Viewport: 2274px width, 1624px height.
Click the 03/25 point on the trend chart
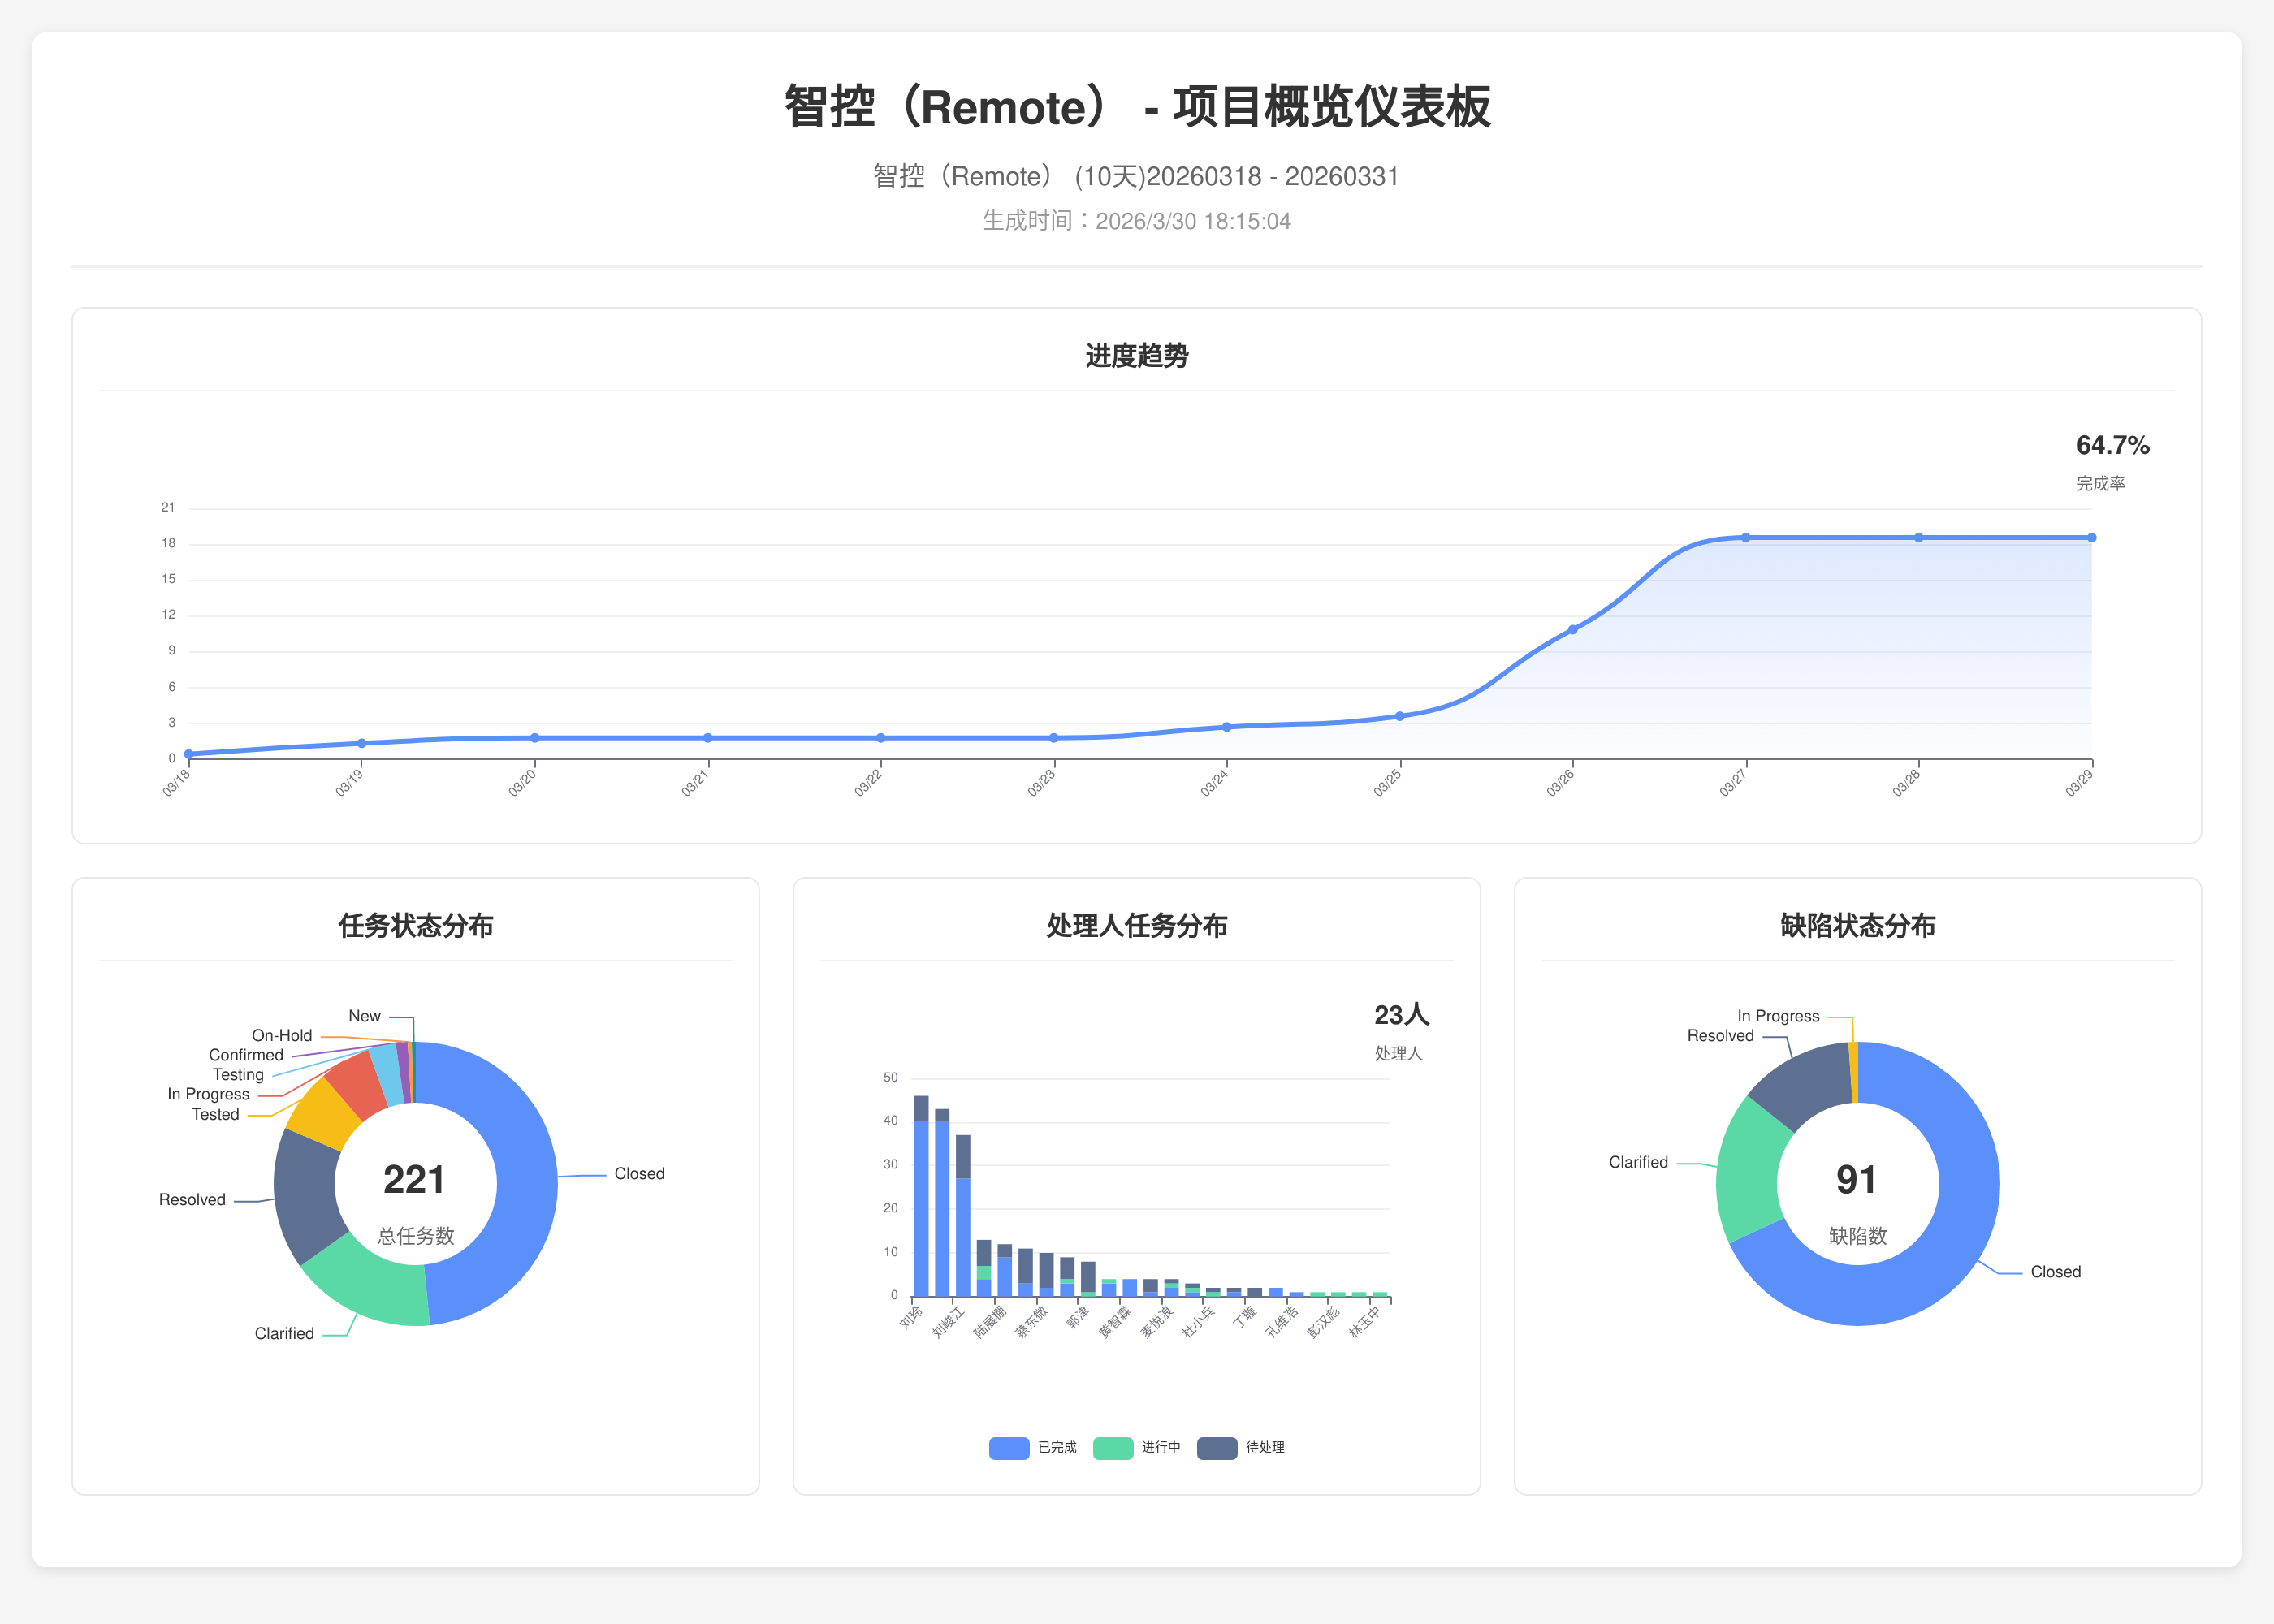[x=1399, y=716]
